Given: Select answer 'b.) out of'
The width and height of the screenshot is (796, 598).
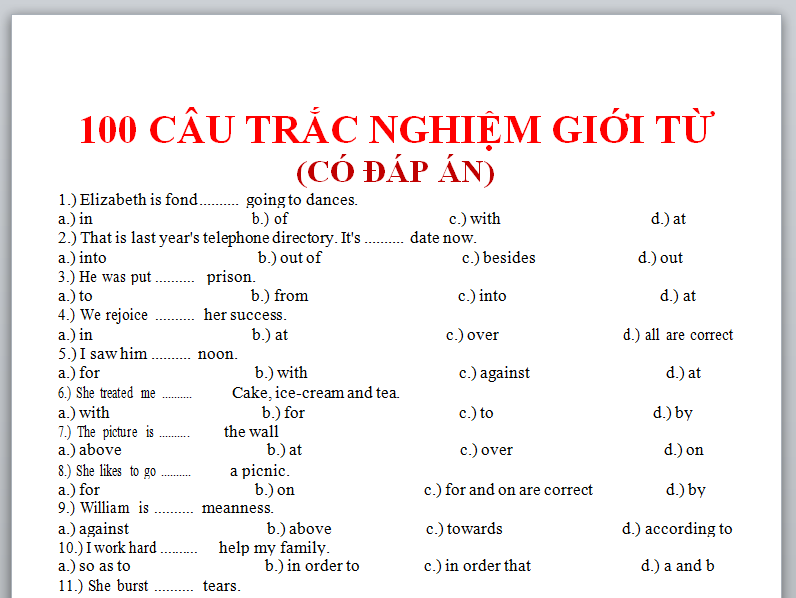Looking at the screenshot, I should [289, 258].
